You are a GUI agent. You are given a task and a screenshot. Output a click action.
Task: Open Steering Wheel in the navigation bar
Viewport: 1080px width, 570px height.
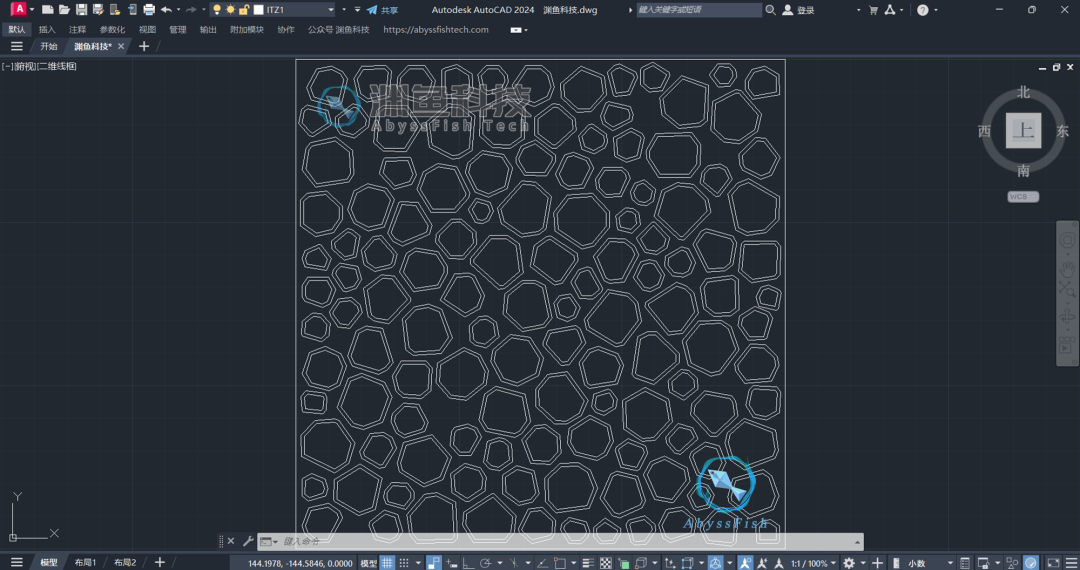tap(1068, 240)
